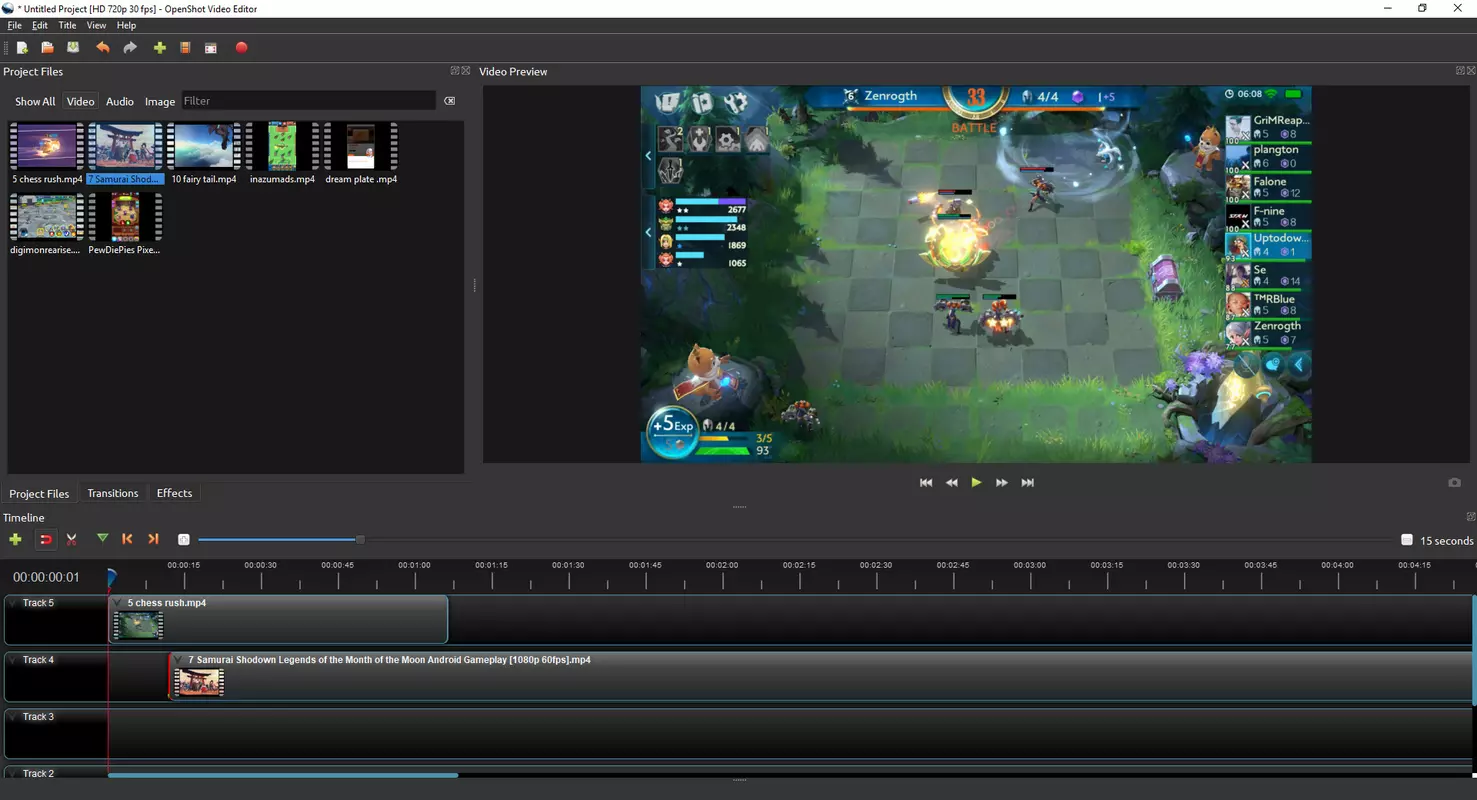Screen dimensions: 1477x800
Task: Adjust the timeline zoom slider handle
Action: pos(360,540)
